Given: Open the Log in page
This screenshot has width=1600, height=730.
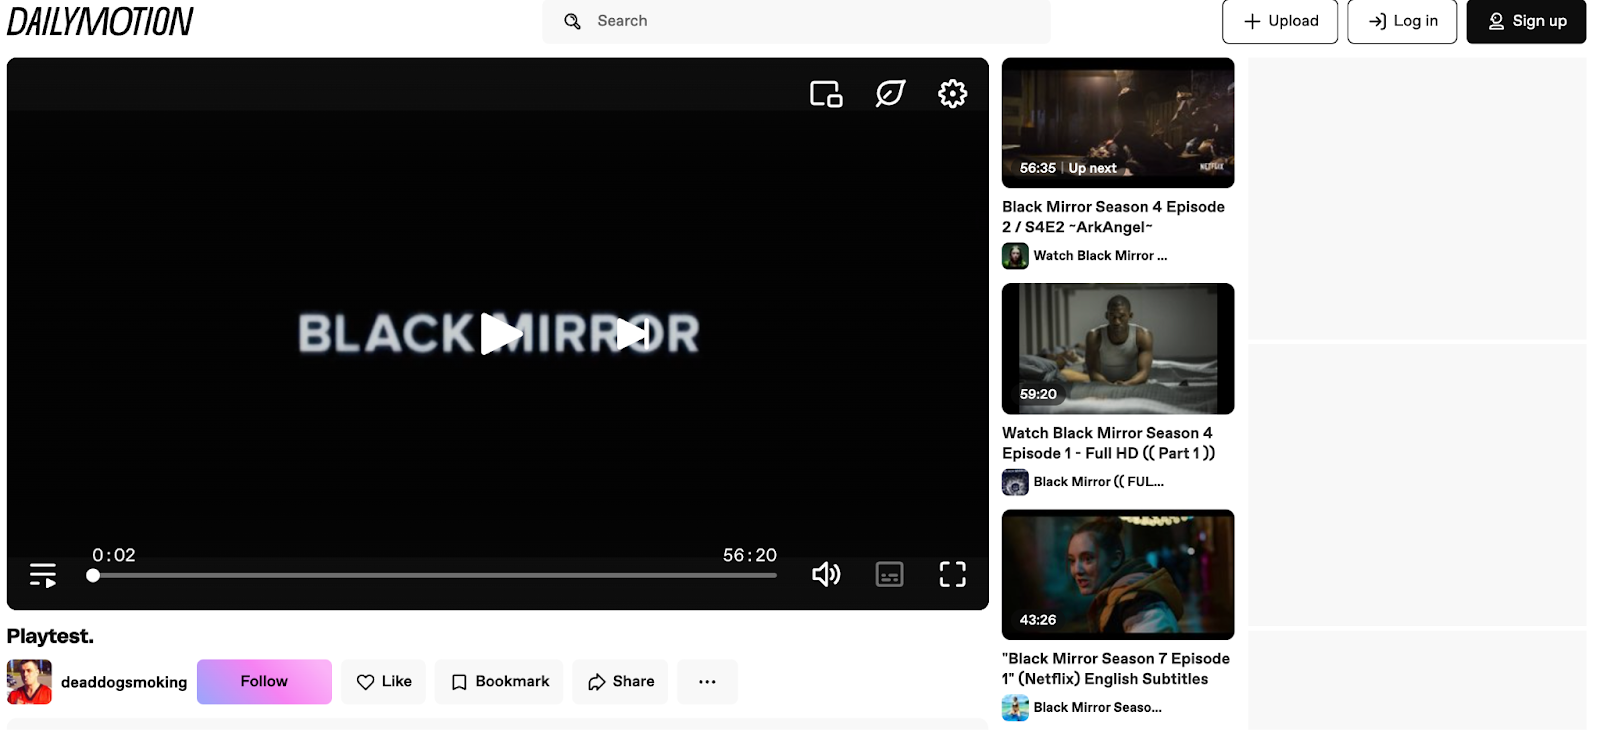Looking at the screenshot, I should click(x=1402, y=21).
